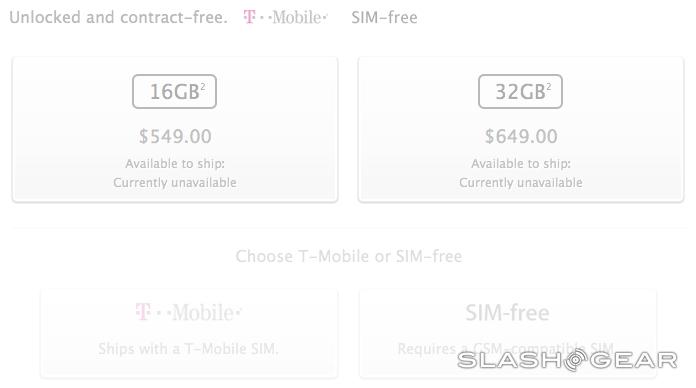This screenshot has width=696, height=388.
Task: Select the 16GB capacity badge
Action: pyautogui.click(x=174, y=91)
